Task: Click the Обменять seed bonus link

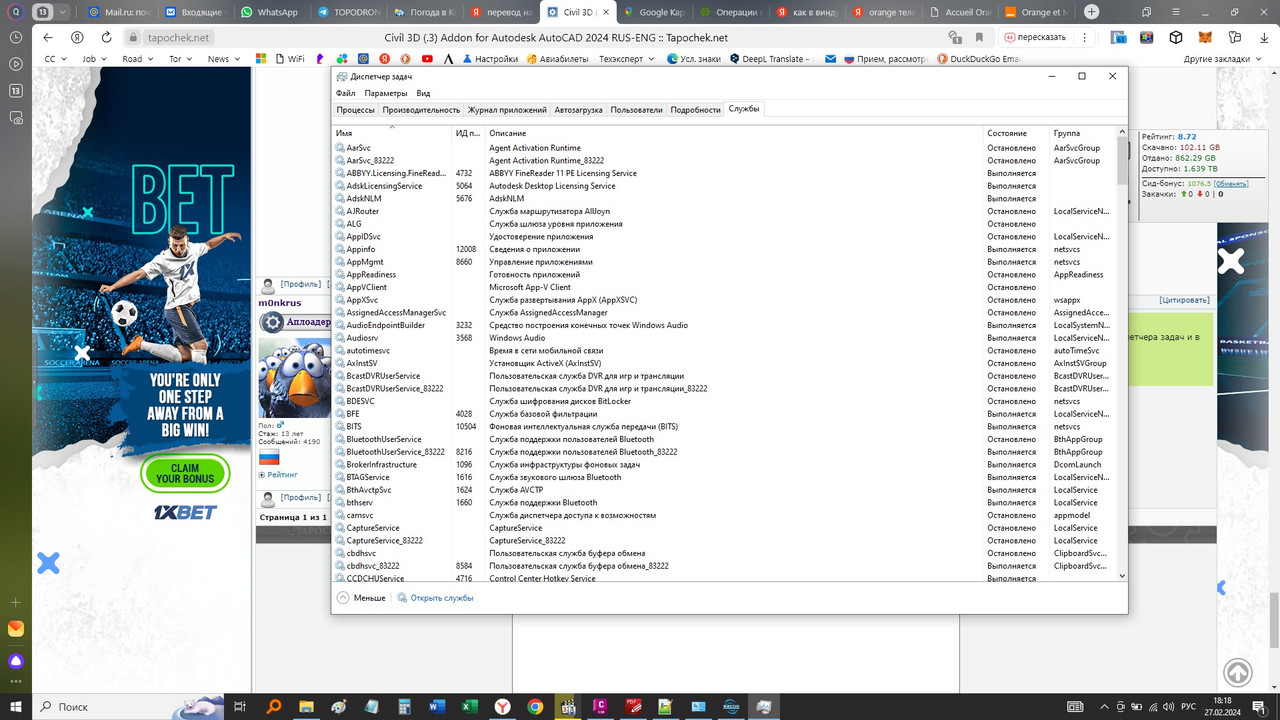Action: click(x=1232, y=184)
